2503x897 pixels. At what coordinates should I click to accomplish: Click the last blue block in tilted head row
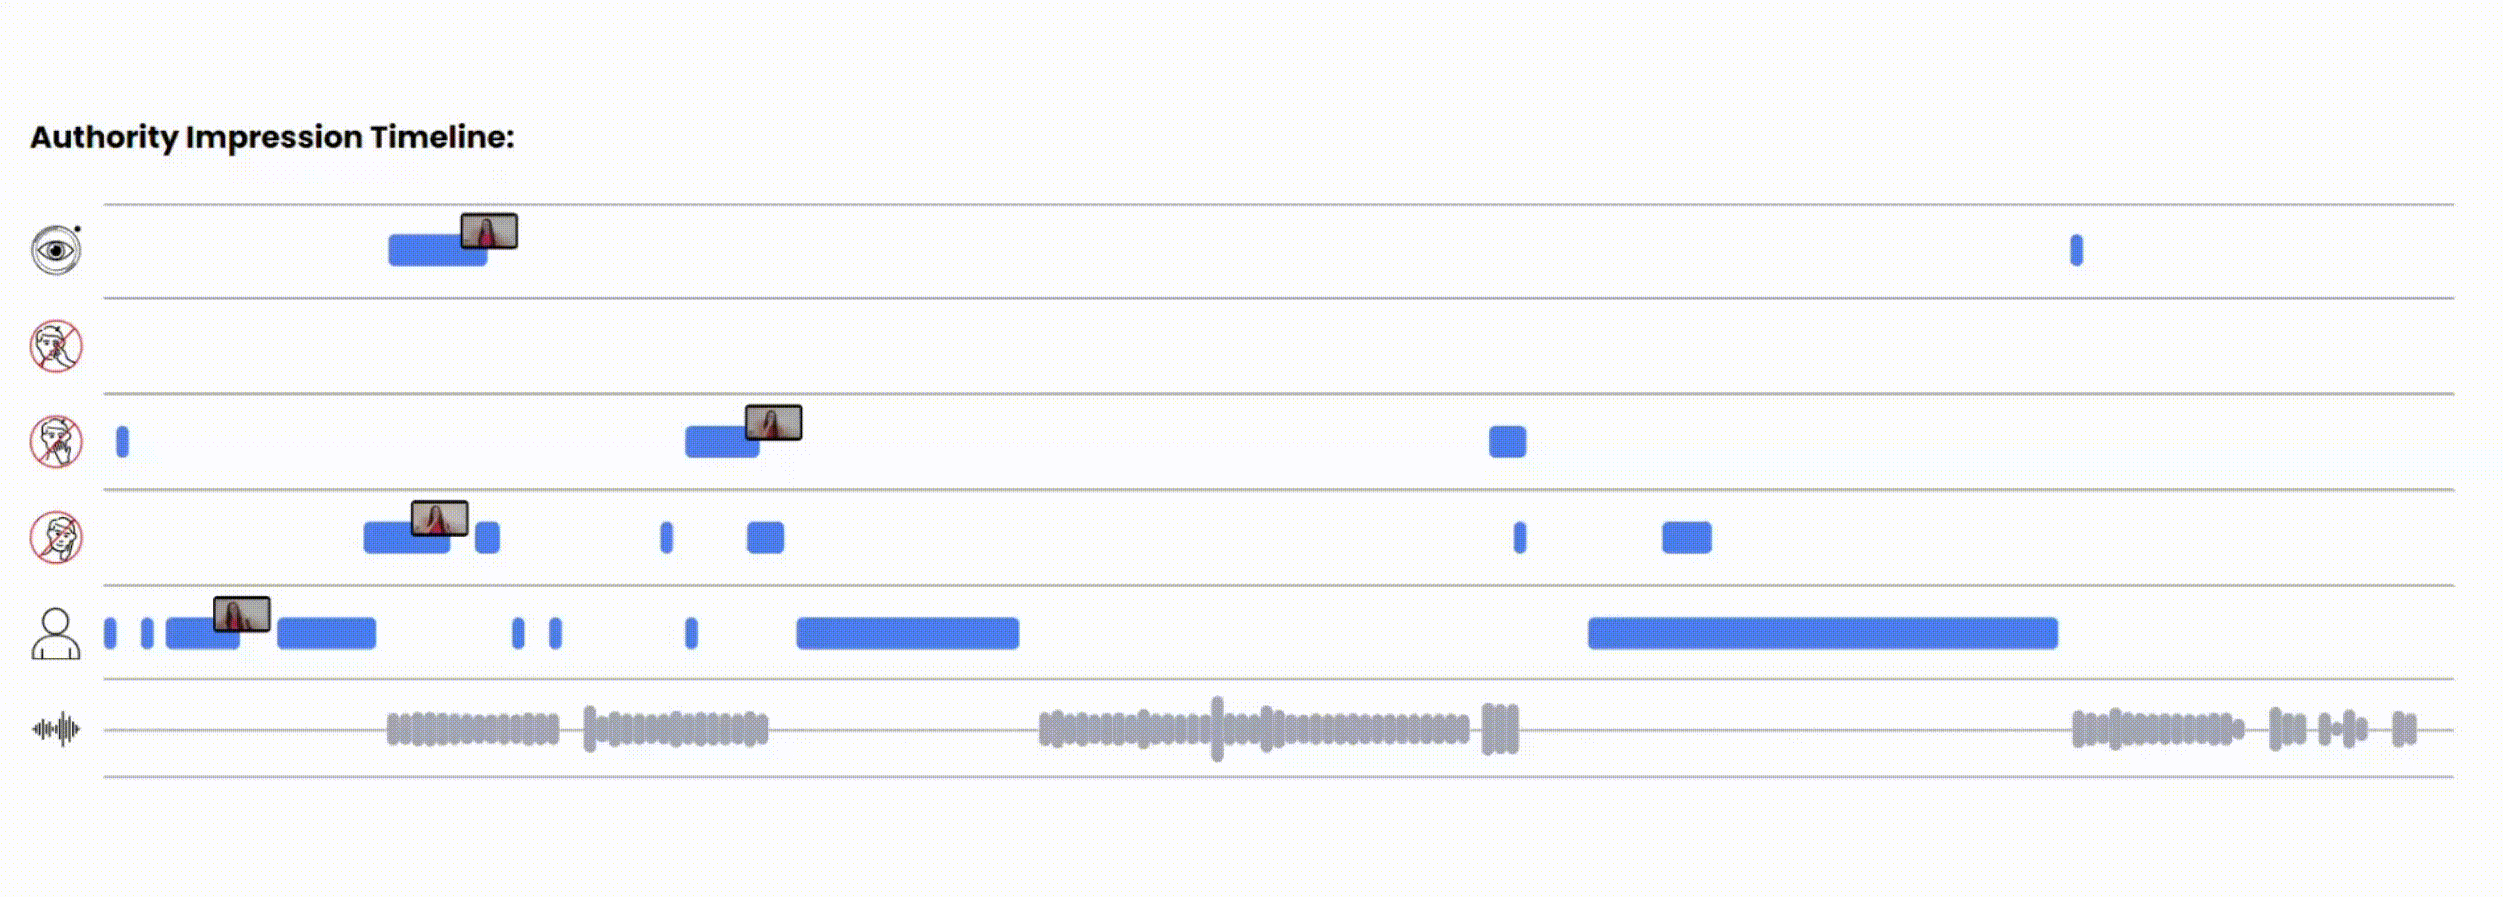pyautogui.click(x=1686, y=538)
